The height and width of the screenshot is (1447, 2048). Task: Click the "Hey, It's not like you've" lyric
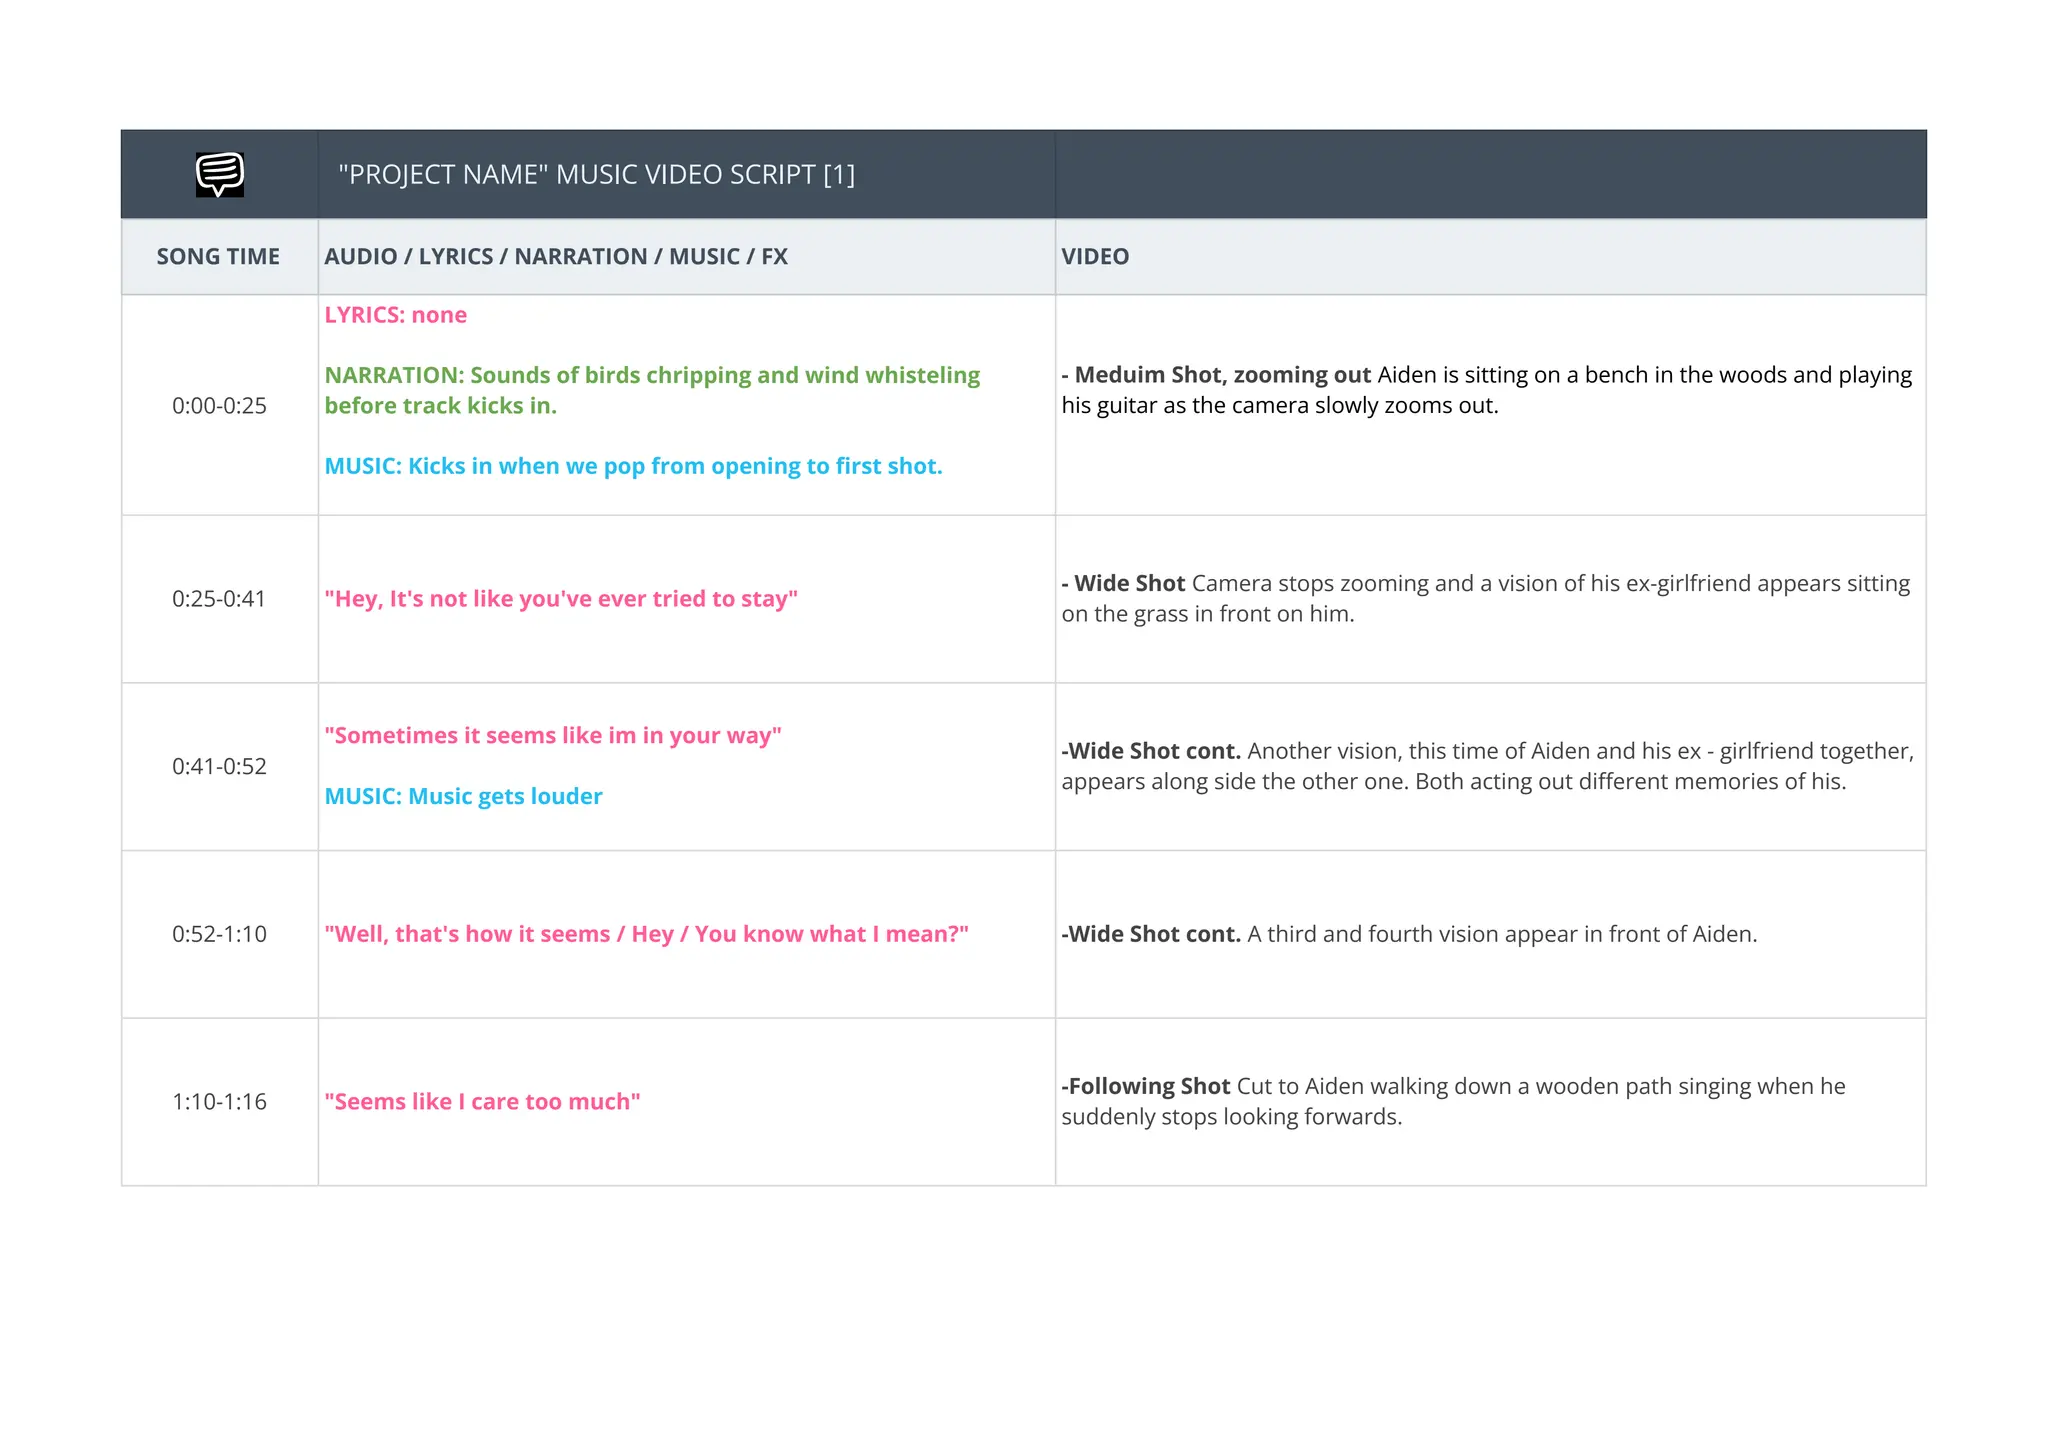point(561,599)
